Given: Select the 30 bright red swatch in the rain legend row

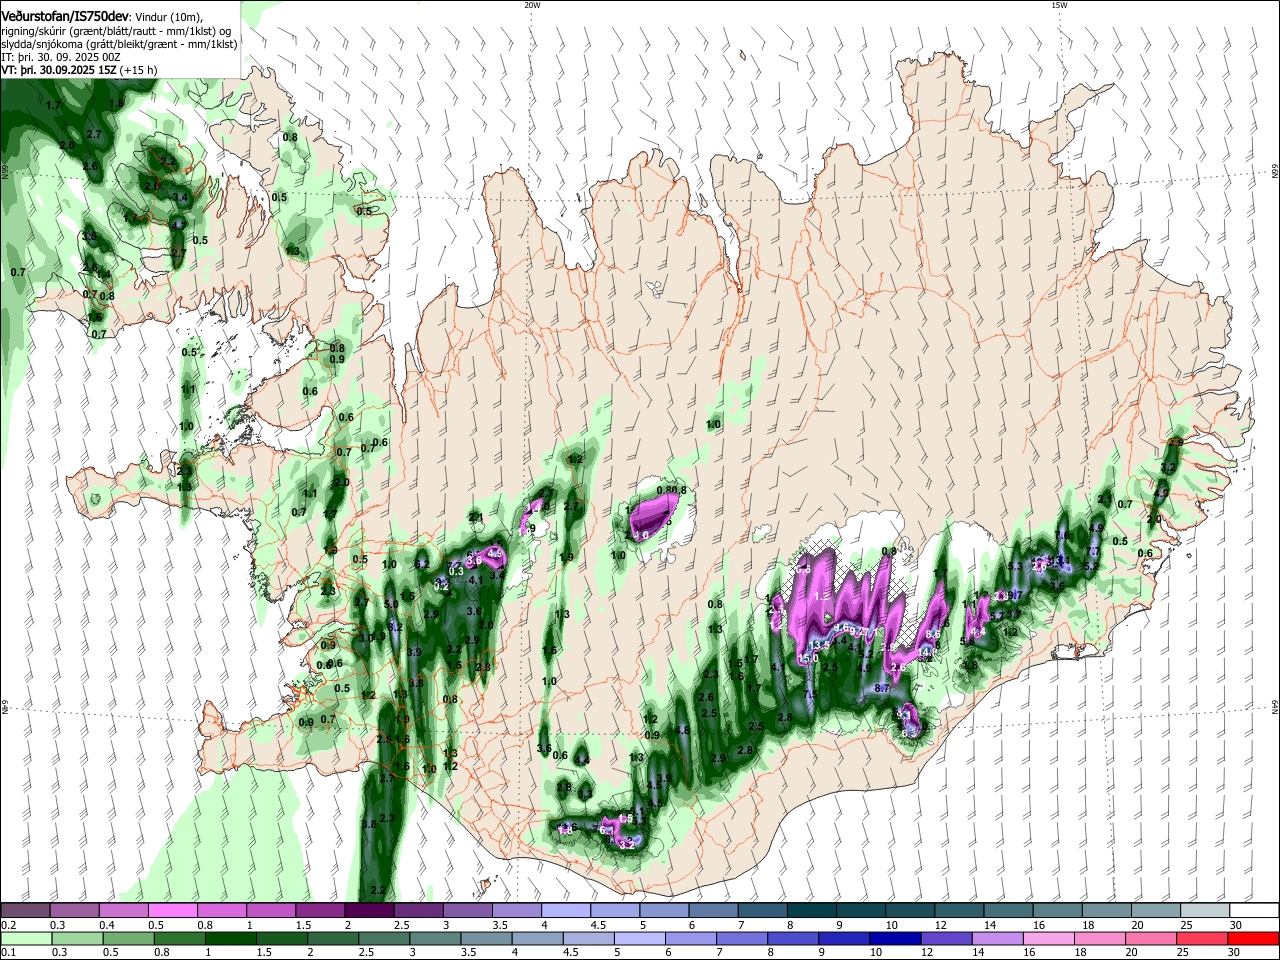Looking at the screenshot, I should pyautogui.click(x=1254, y=938).
